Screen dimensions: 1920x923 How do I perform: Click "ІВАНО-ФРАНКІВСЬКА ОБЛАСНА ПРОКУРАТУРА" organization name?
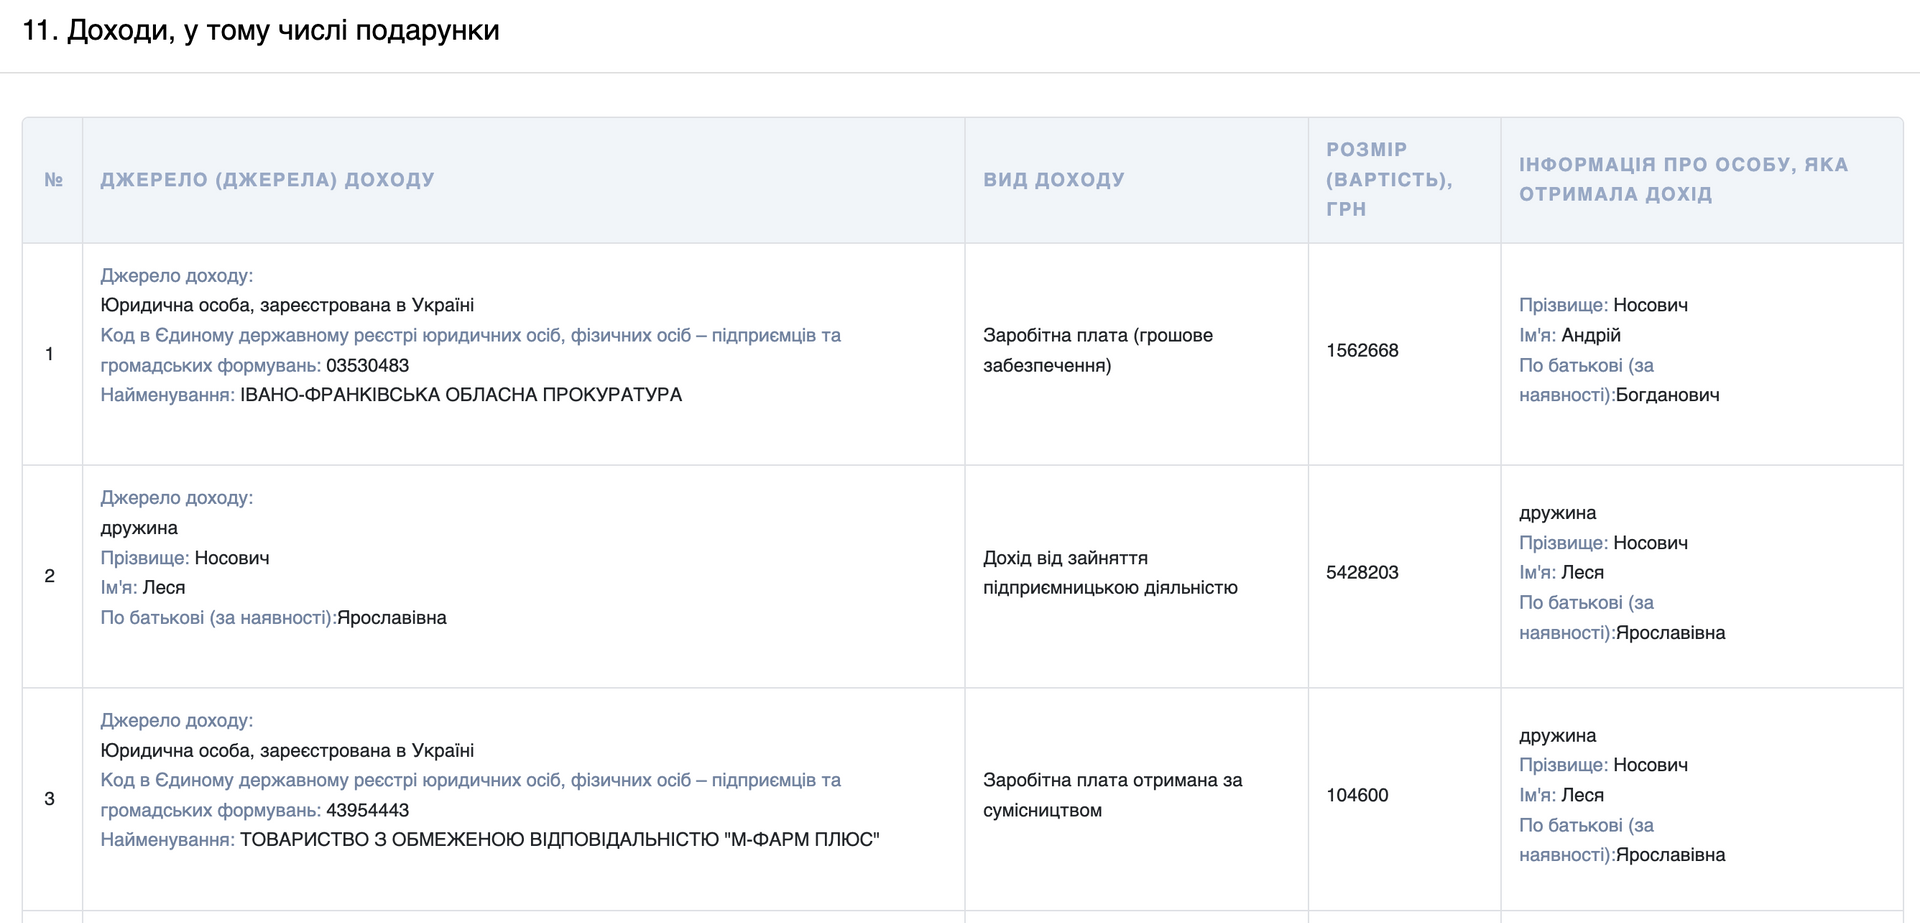click(x=461, y=395)
